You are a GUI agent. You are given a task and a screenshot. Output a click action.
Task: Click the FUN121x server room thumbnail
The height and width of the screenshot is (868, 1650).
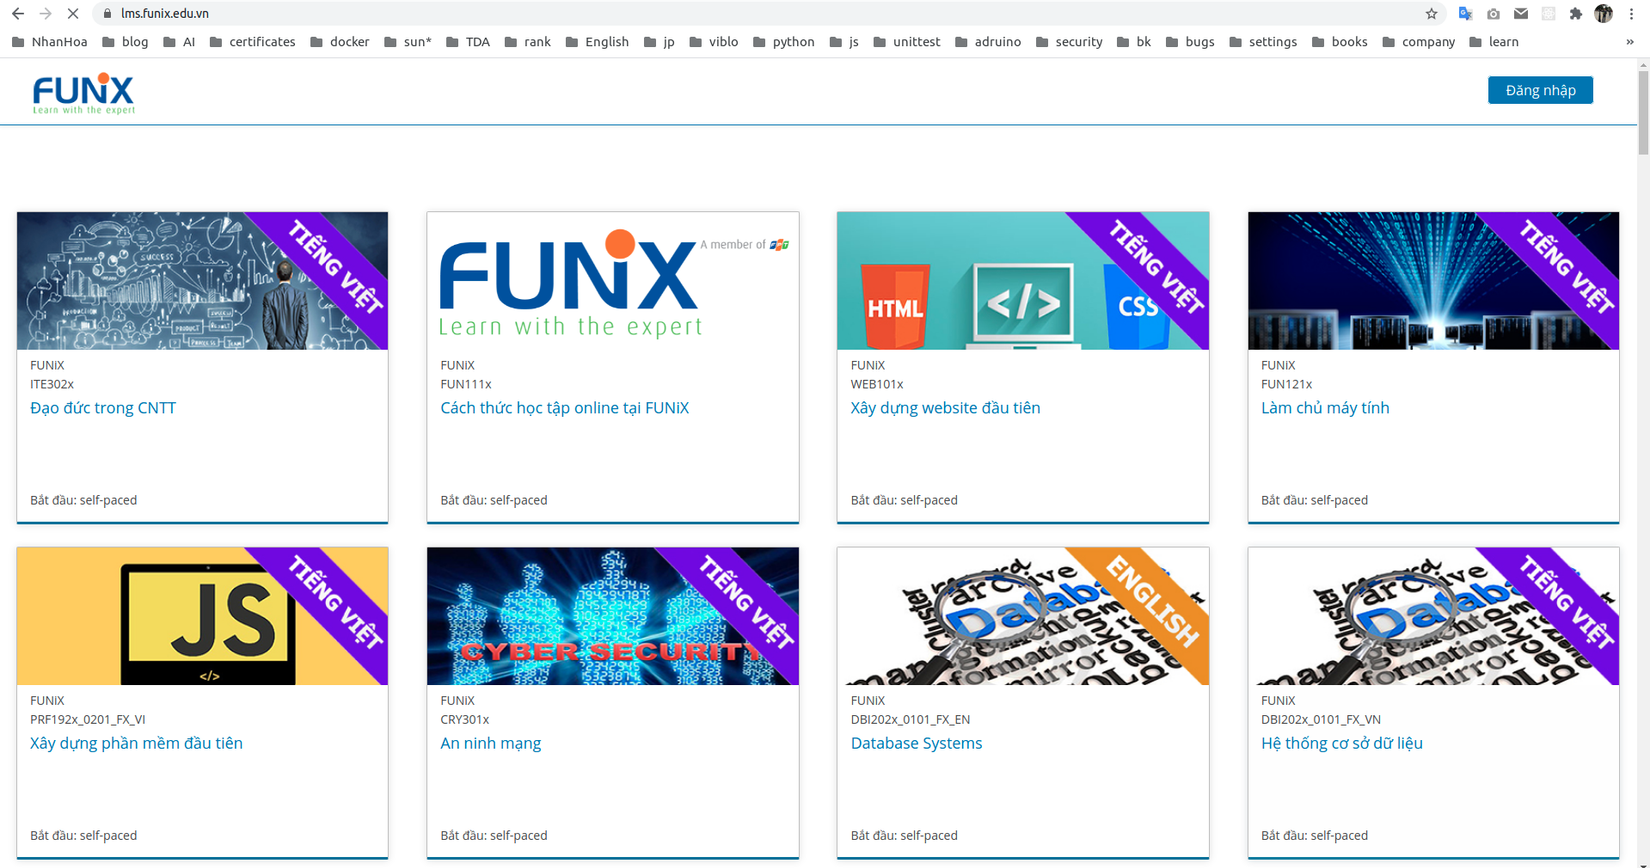click(1433, 281)
